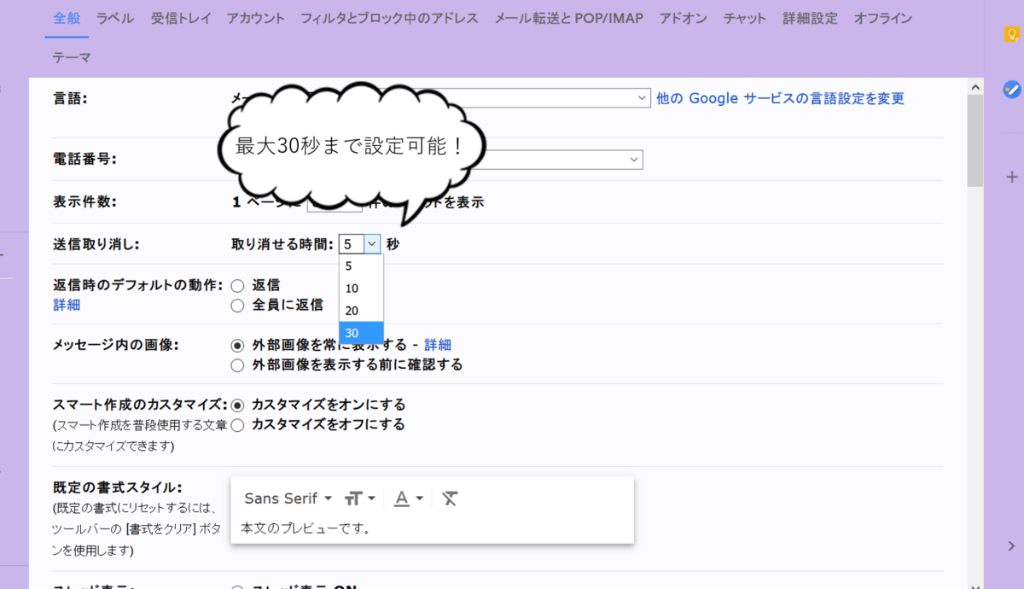Open the text color tool
1024x589 pixels.
(x=409, y=499)
